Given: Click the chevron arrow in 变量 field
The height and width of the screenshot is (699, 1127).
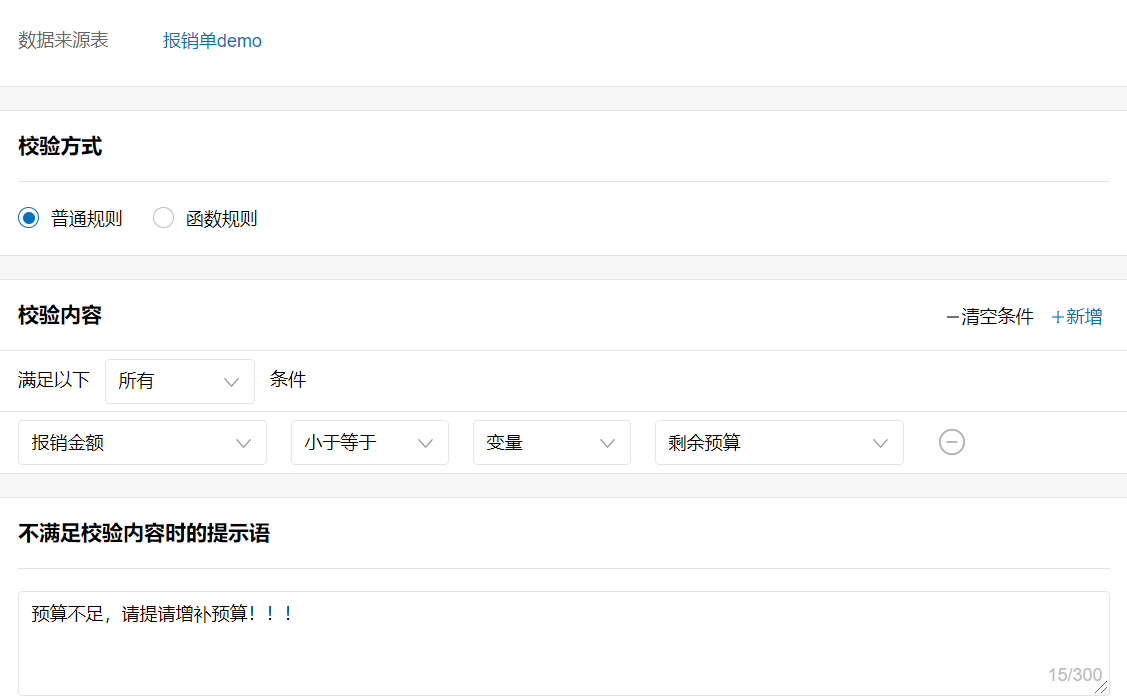Looking at the screenshot, I should pyautogui.click(x=607, y=443).
